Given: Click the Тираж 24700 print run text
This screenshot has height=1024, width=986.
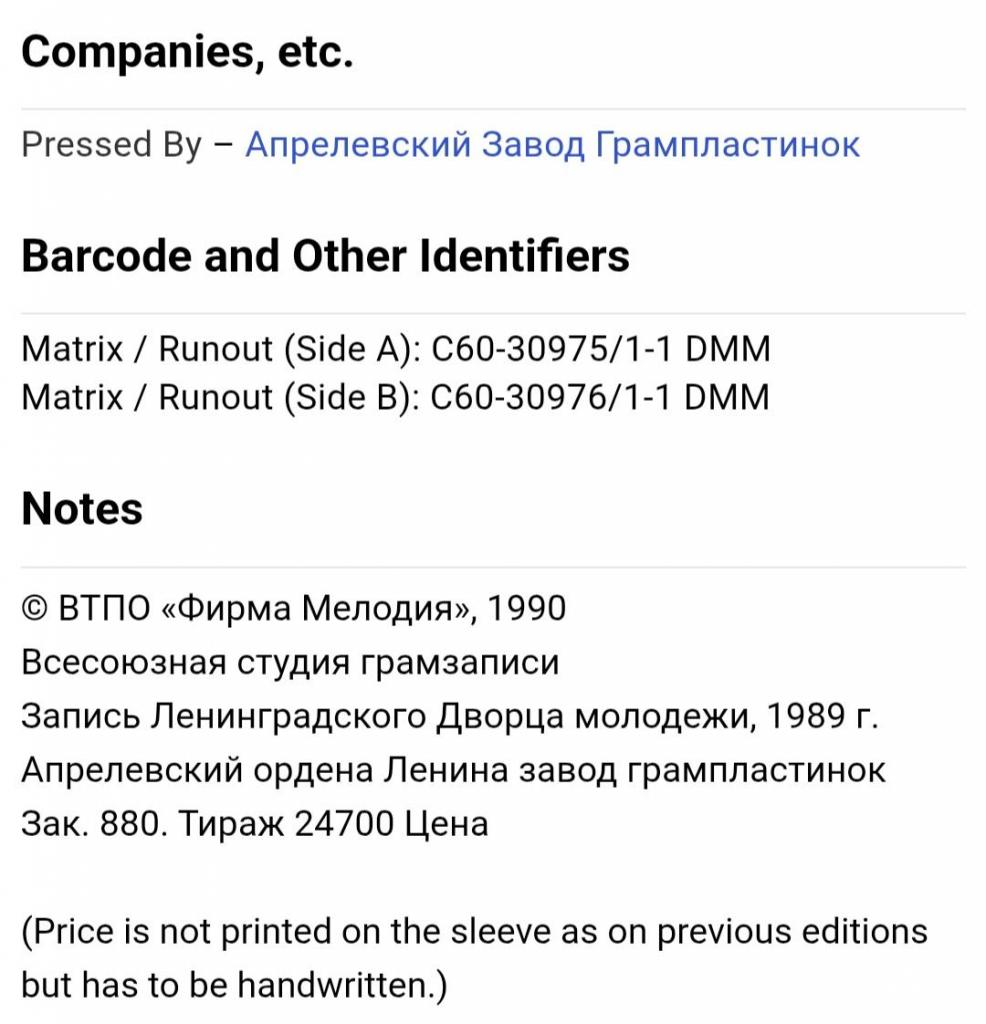Looking at the screenshot, I should pyautogui.click(x=286, y=824).
